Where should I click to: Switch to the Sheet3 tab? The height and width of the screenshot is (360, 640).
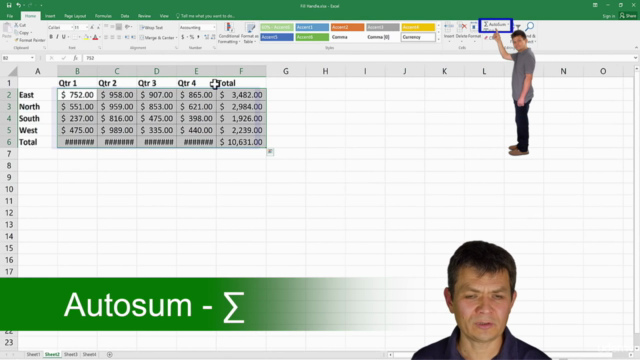click(71, 354)
